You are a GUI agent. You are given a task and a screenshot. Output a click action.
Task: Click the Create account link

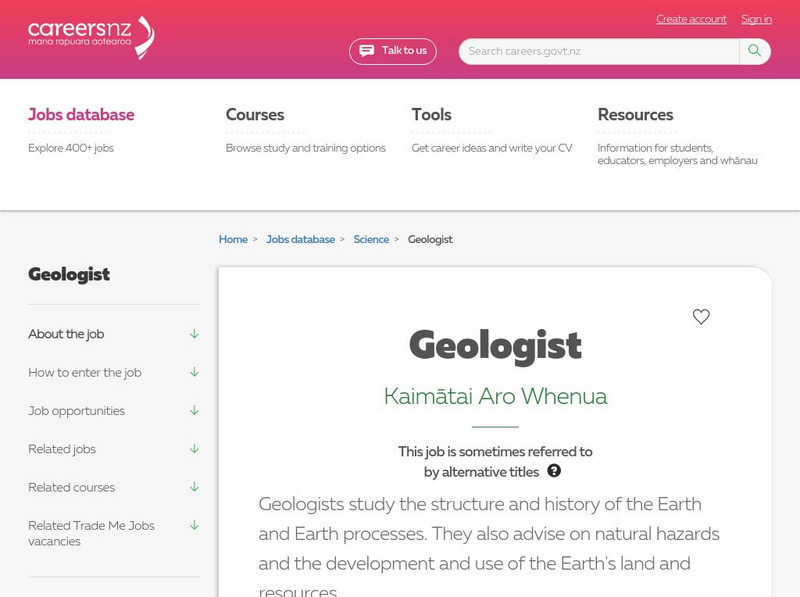point(691,19)
